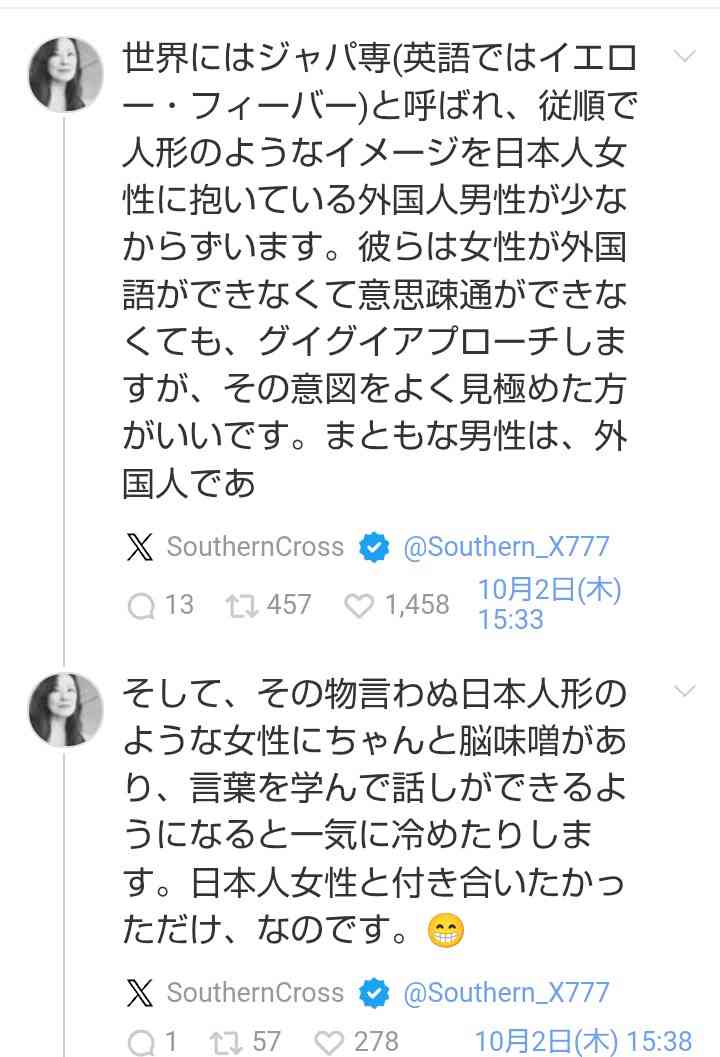The width and height of the screenshot is (720, 1057).
Task: Open @Southern_X777 handle in first tweet
Action: (506, 547)
